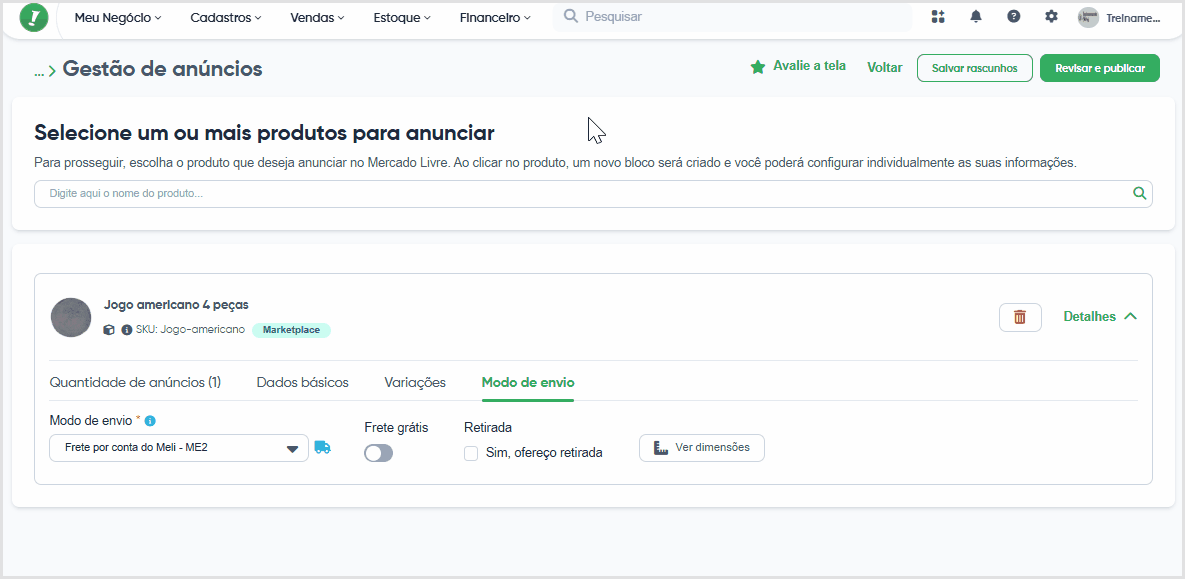The height and width of the screenshot is (579, 1185).
Task: Check Sim, ofereço retirada checkbox
Action: [471, 454]
